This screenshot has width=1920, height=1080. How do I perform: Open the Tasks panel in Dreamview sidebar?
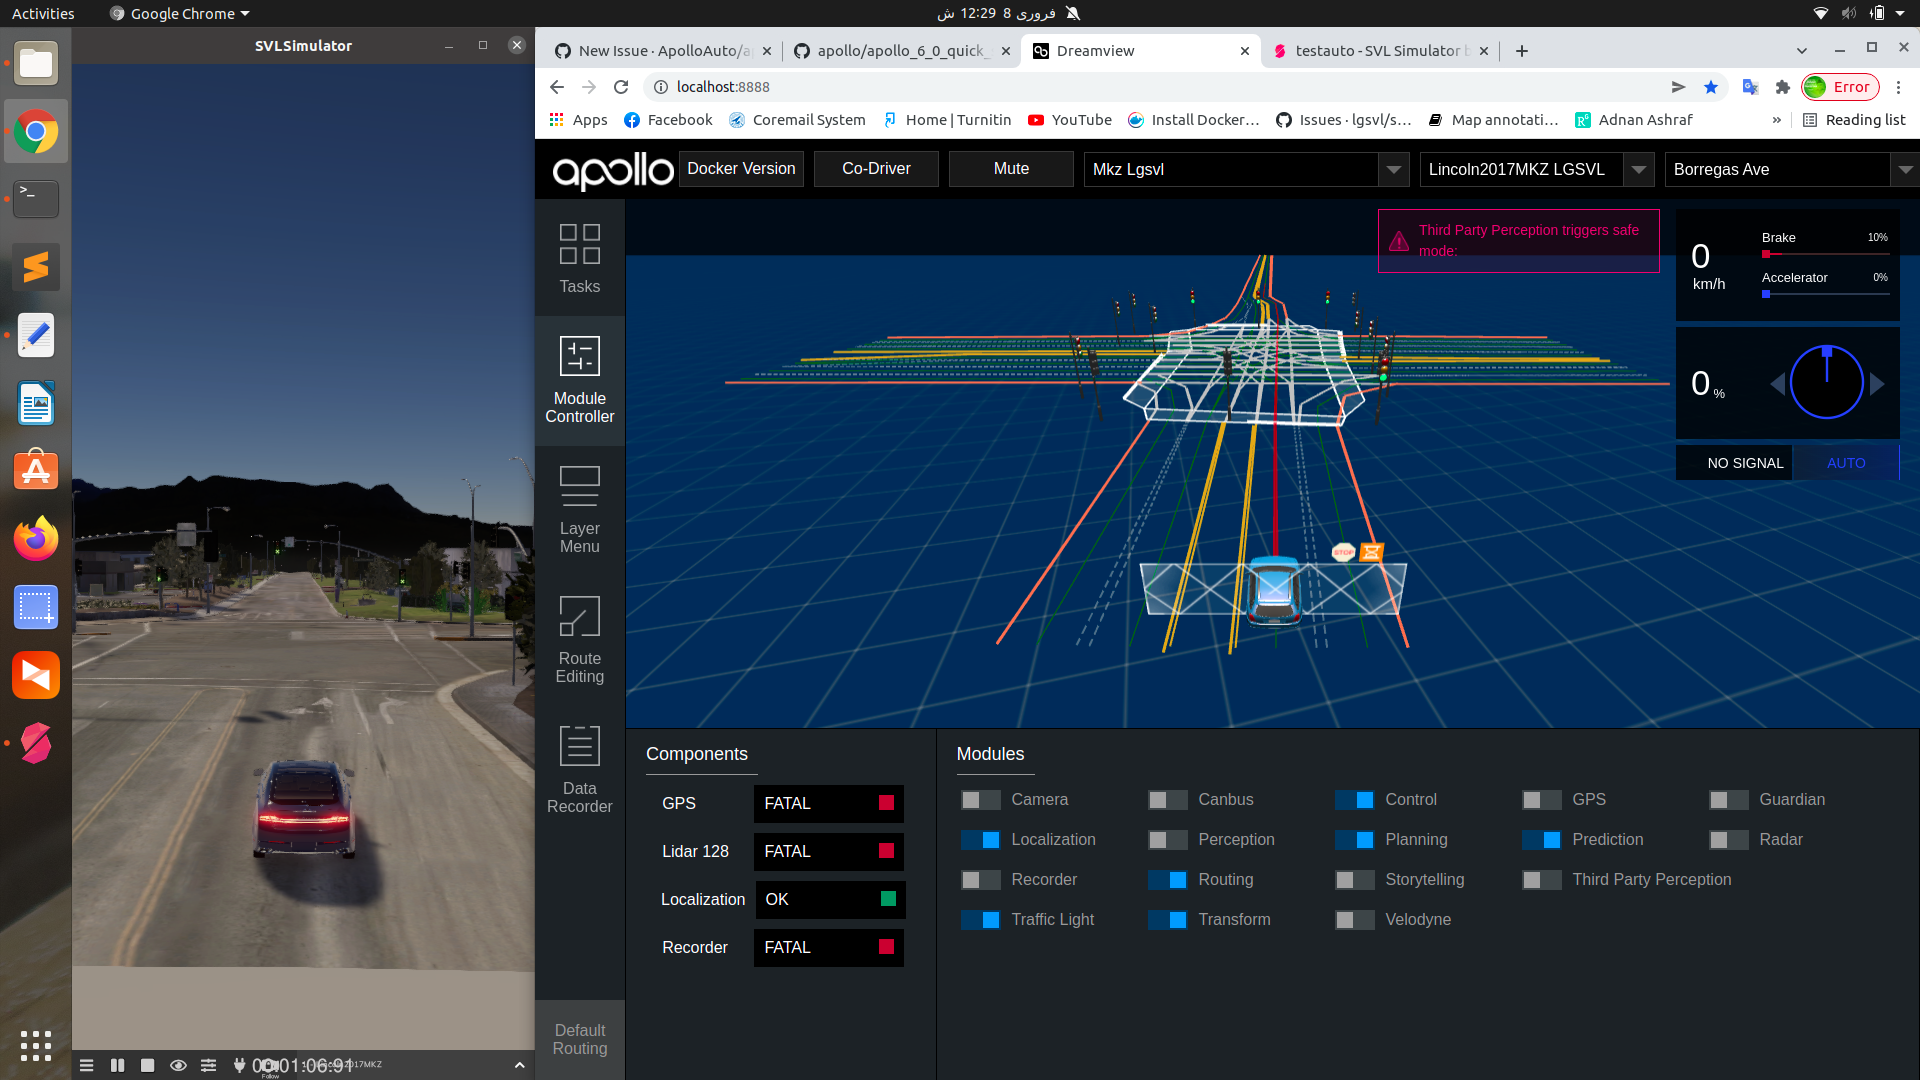(579, 260)
